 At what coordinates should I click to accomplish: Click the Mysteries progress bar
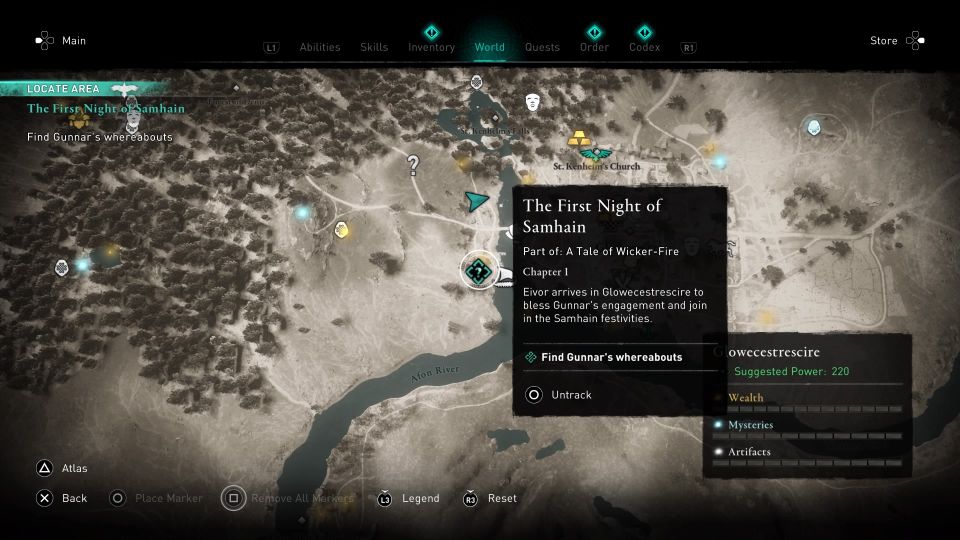coord(807,436)
